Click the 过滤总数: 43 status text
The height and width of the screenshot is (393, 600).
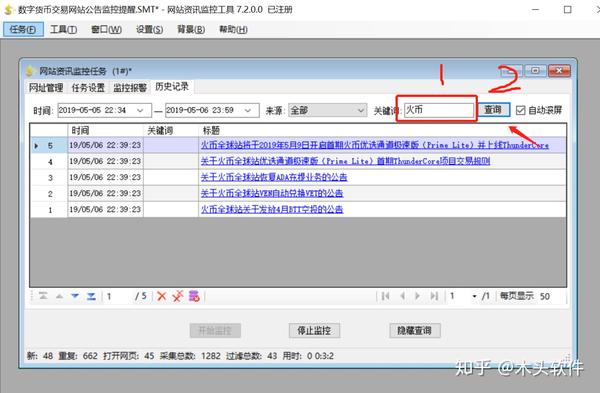251,356
